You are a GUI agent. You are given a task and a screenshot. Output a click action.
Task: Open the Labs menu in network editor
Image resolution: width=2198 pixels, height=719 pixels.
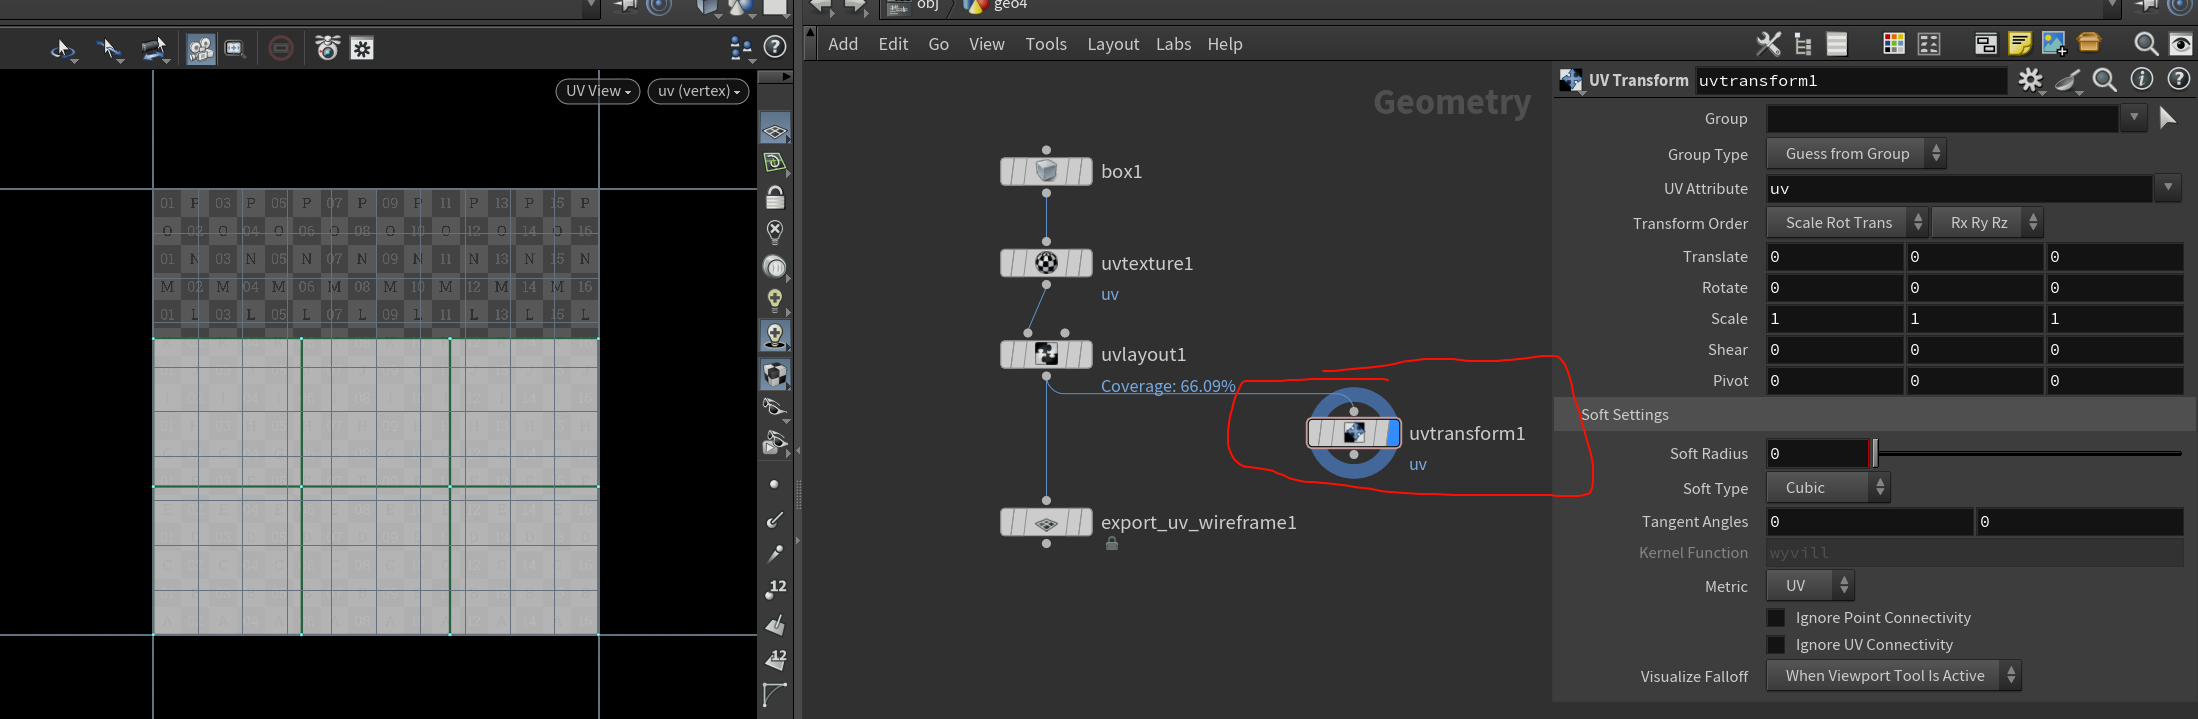pyautogui.click(x=1173, y=44)
